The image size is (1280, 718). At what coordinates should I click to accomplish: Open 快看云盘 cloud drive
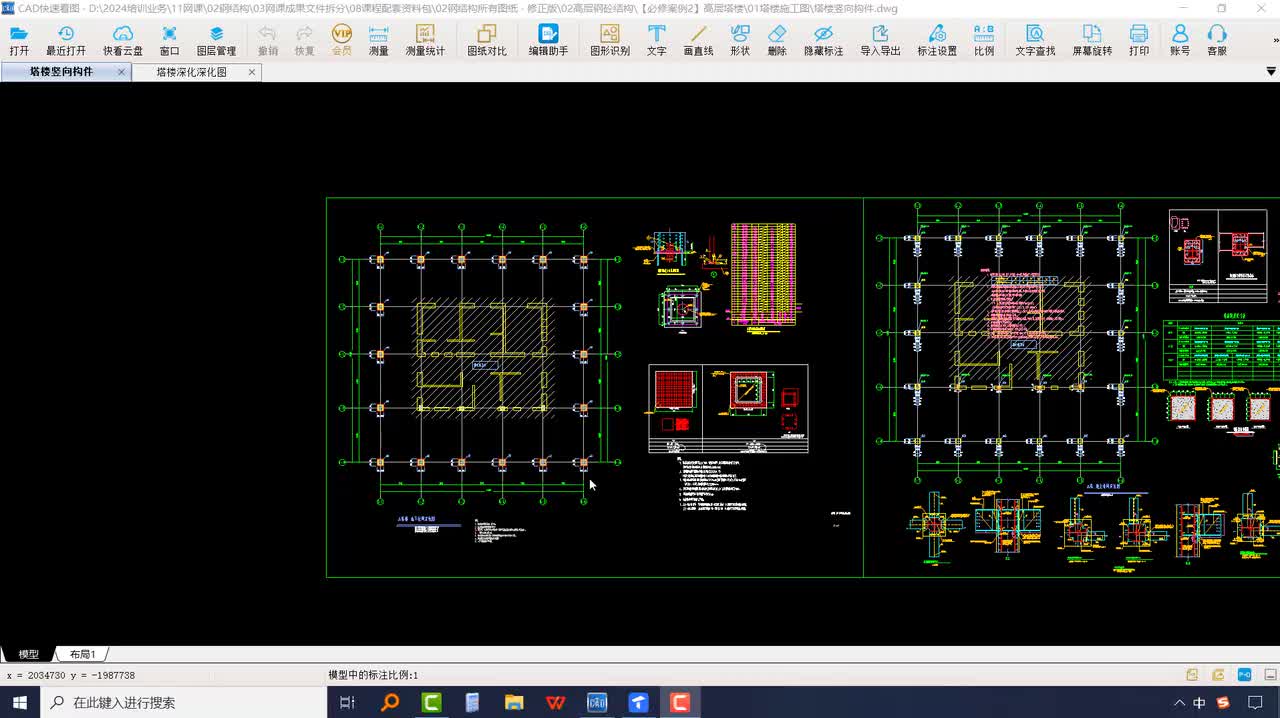click(123, 40)
